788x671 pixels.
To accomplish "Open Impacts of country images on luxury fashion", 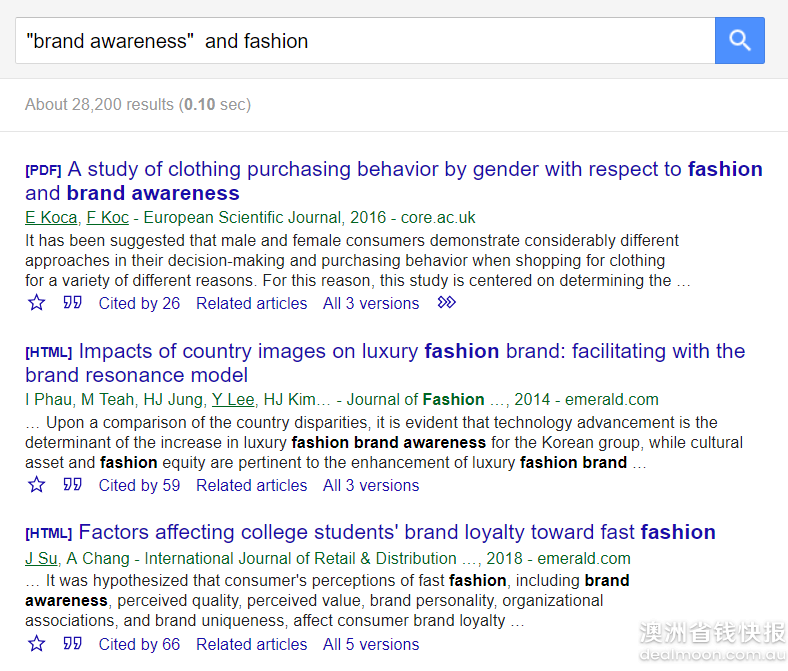I will coord(385,363).
